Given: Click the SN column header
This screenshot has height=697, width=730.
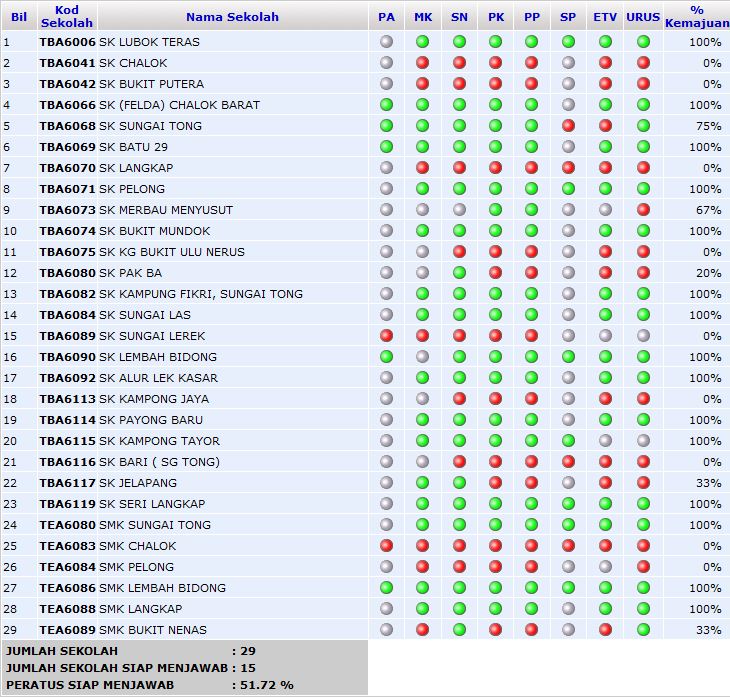Looking at the screenshot, I should coord(459,17).
